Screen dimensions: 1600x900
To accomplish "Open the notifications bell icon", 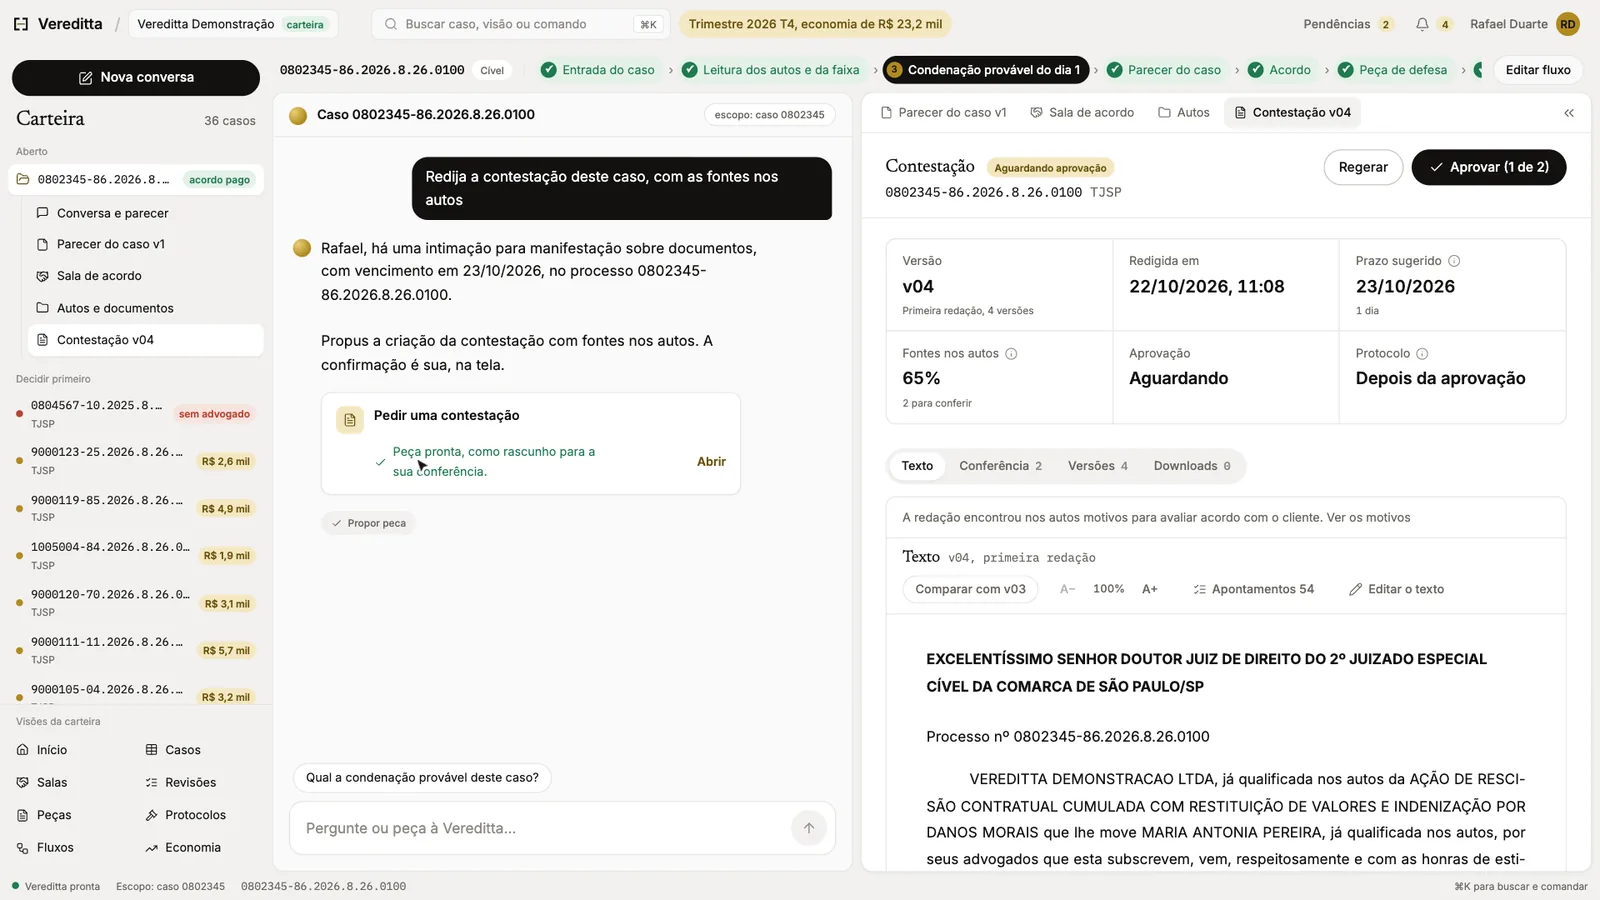I will click(x=1422, y=24).
